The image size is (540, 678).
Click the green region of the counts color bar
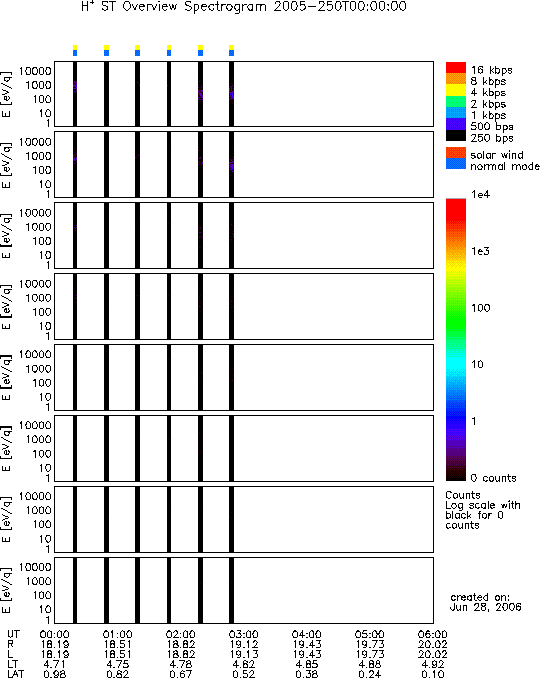point(456,320)
